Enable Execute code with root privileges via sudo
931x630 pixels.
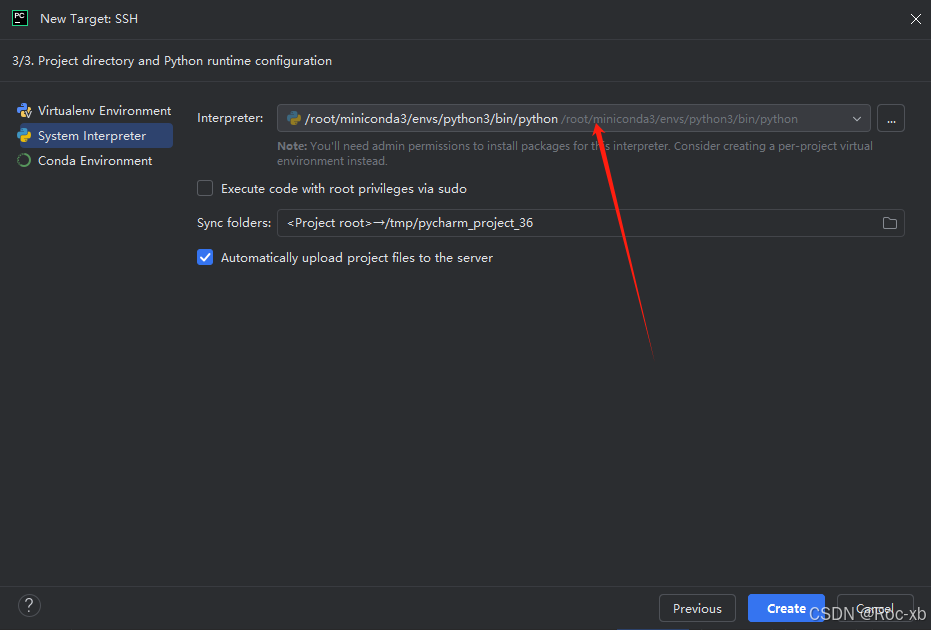(x=204, y=188)
